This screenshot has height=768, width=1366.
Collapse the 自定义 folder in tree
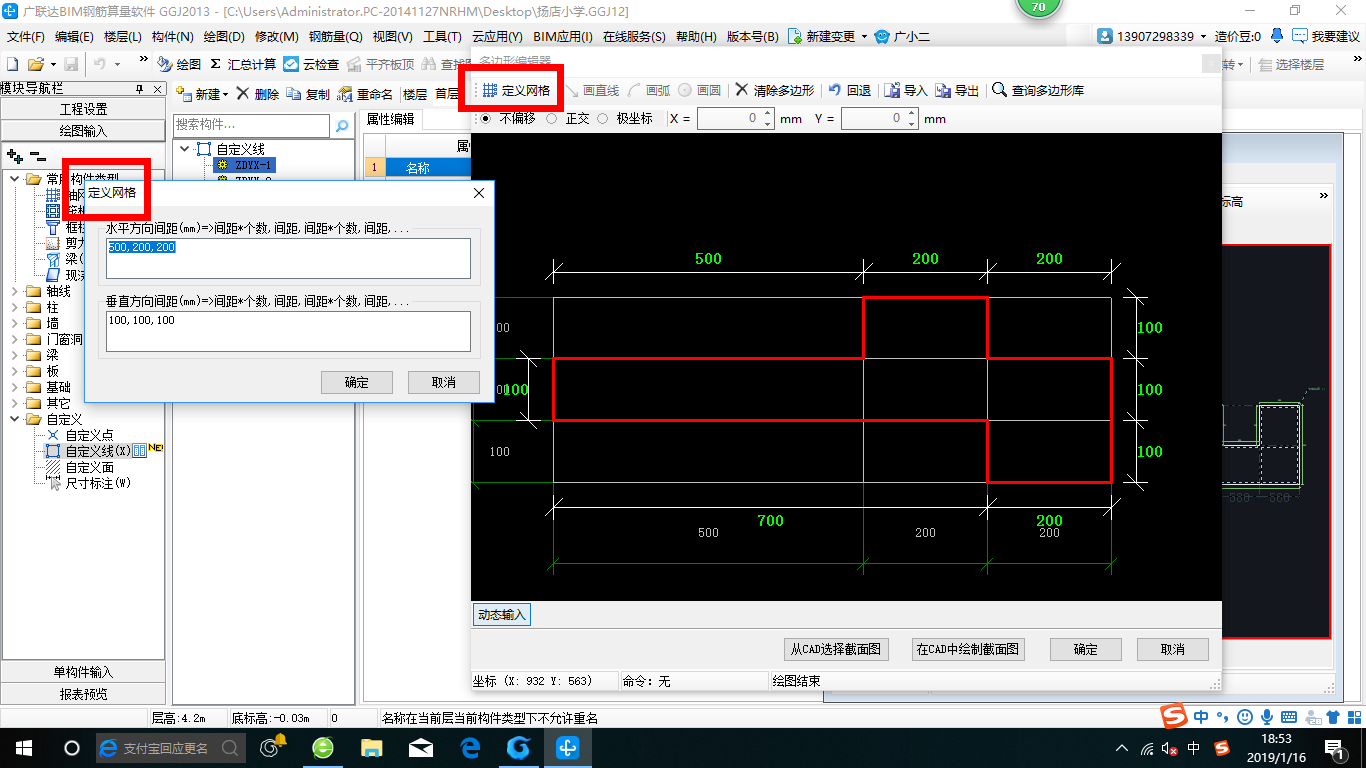(x=14, y=419)
